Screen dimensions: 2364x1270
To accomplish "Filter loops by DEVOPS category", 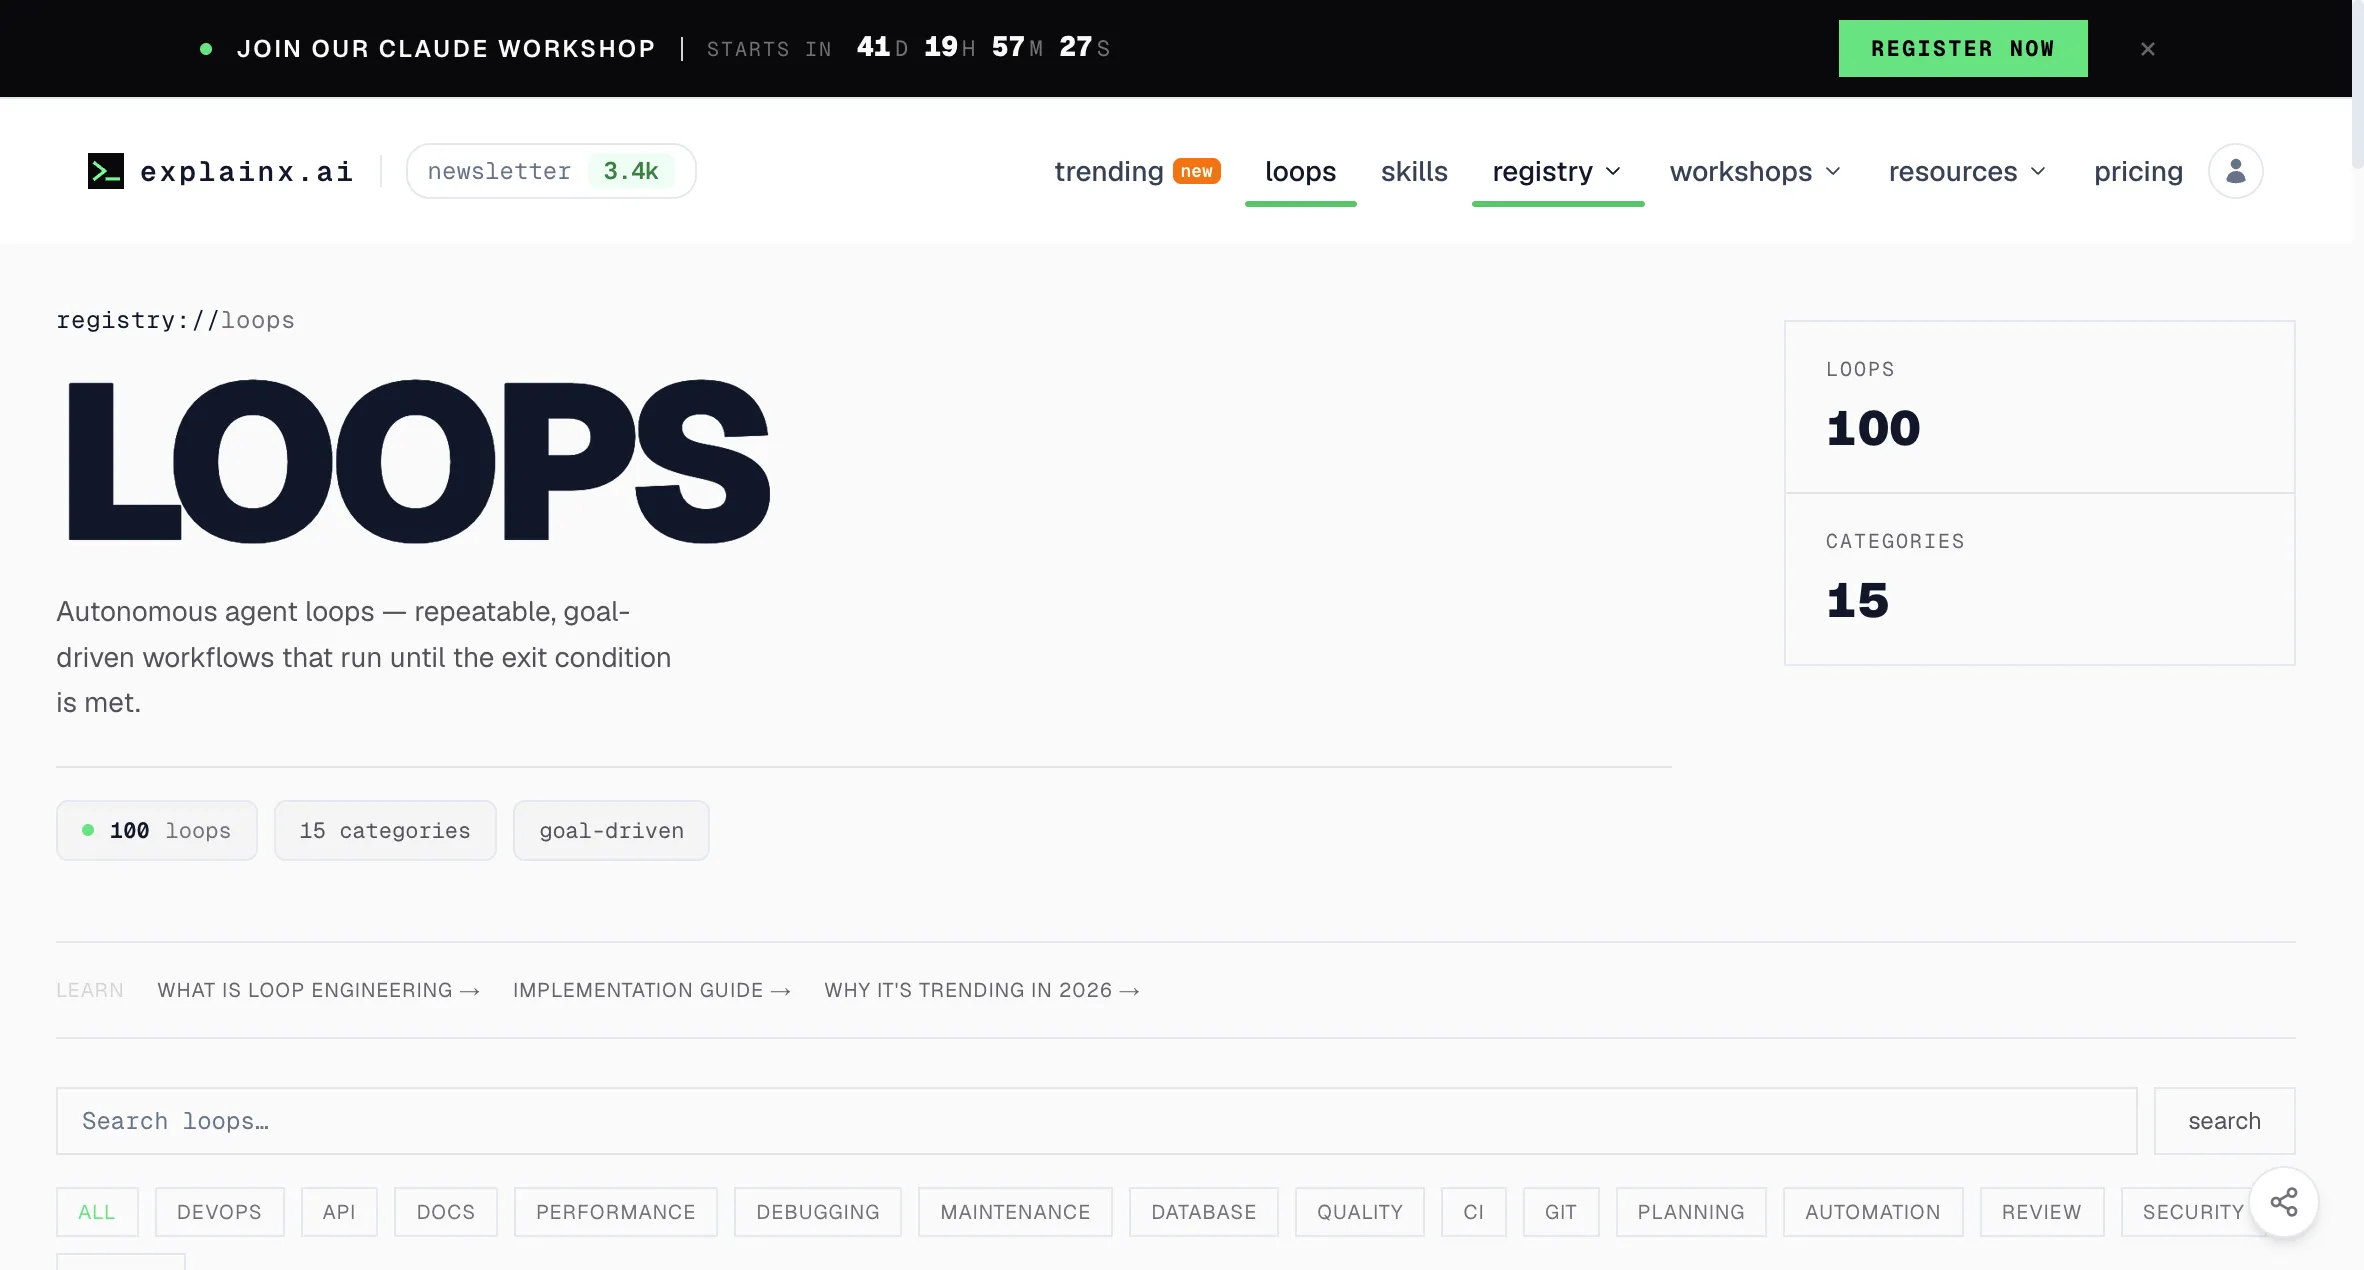I will pos(219,1212).
